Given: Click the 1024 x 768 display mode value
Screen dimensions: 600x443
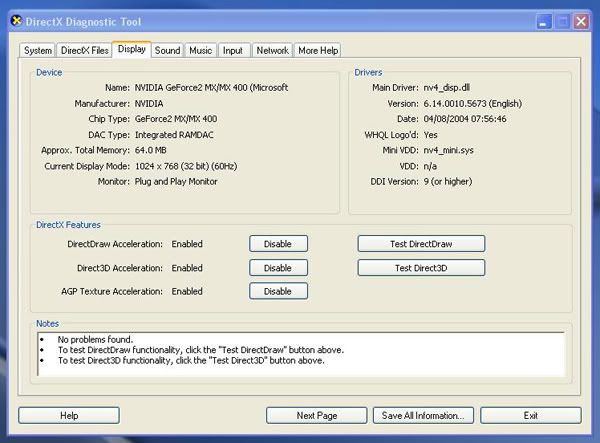Looking at the screenshot, I should coord(186,166).
